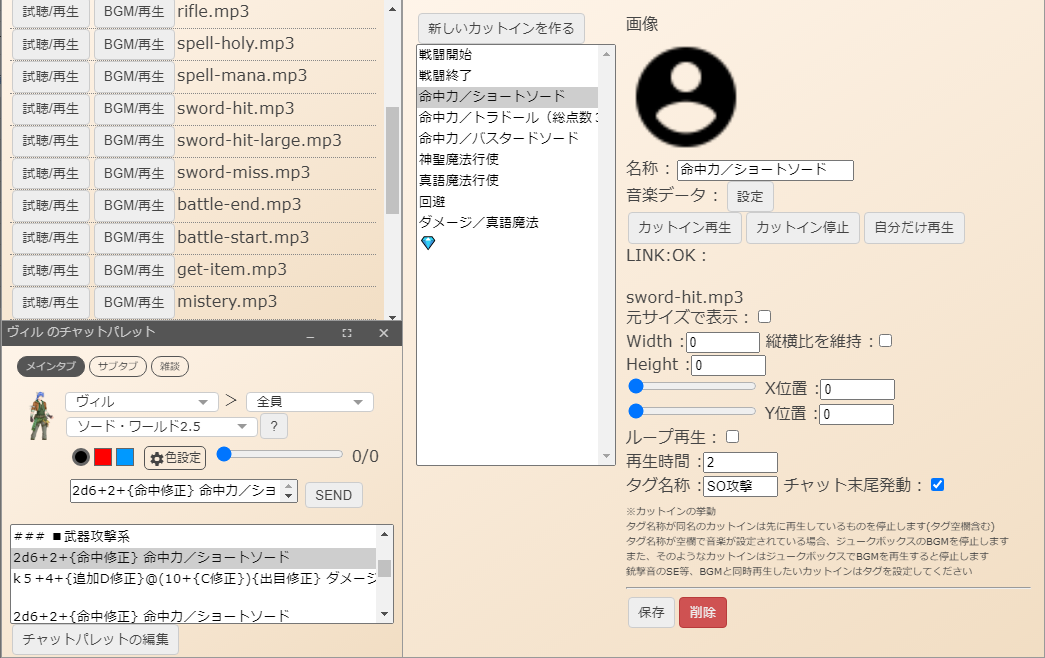This screenshot has height=658, width=1045.
Task: Minimize the chat palette window
Action: (311, 333)
